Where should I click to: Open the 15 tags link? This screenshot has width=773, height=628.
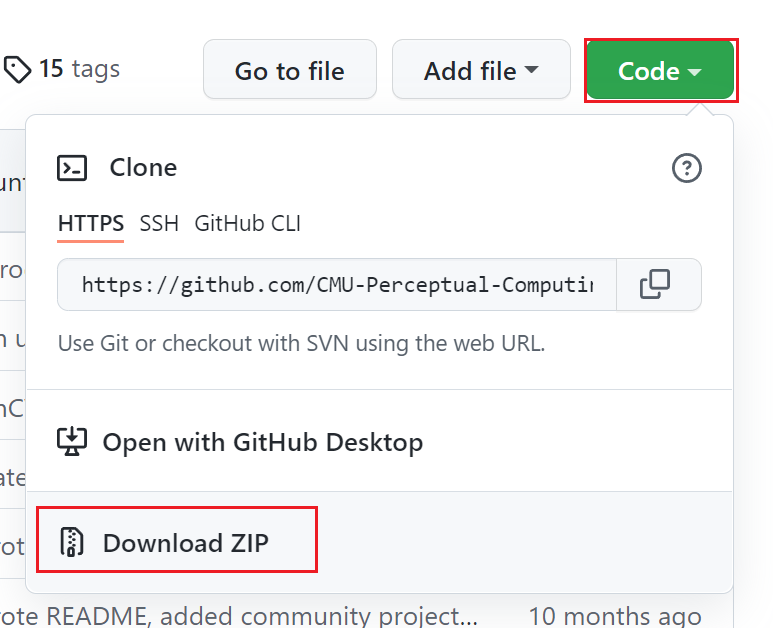78,69
